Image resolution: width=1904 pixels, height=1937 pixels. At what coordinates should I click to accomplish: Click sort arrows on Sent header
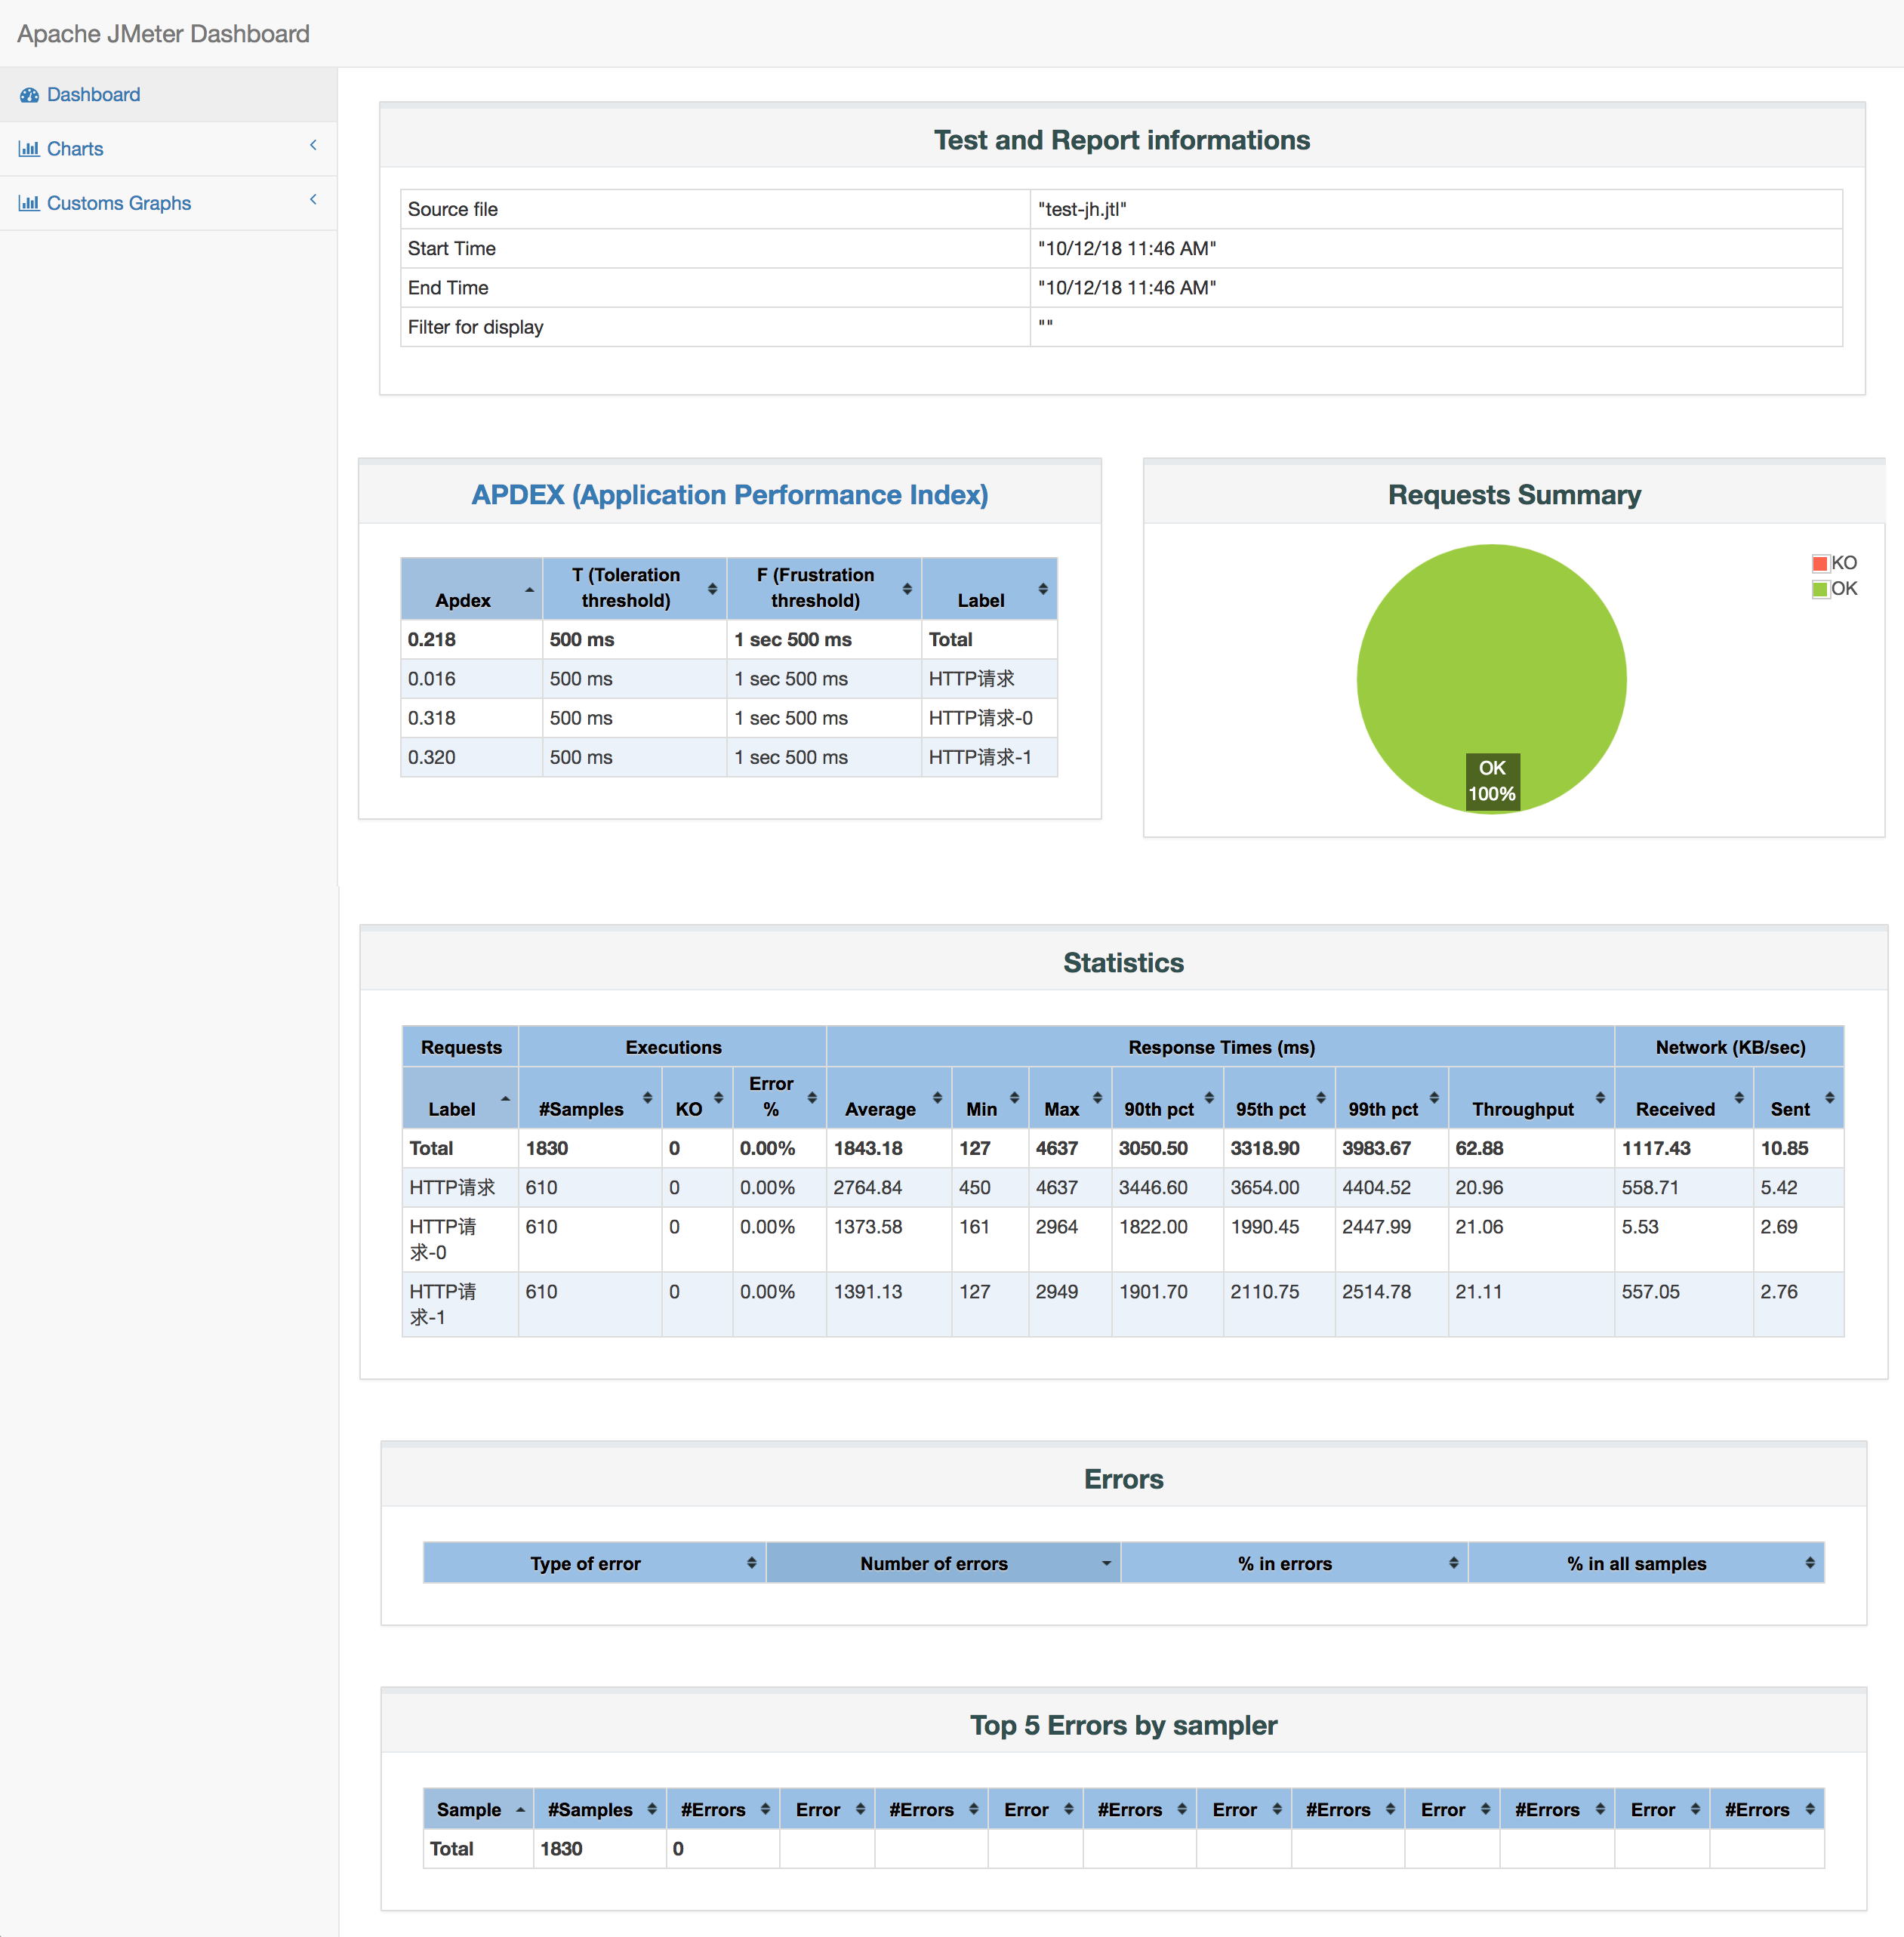(1830, 1098)
